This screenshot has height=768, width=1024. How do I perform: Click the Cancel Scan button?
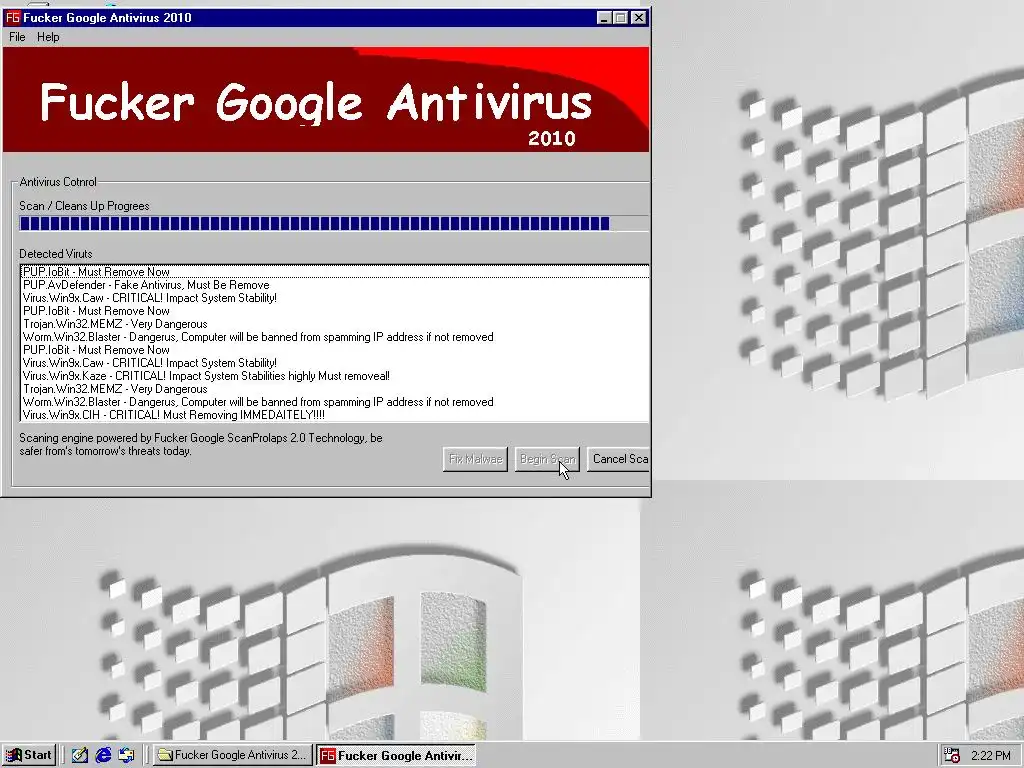618,459
